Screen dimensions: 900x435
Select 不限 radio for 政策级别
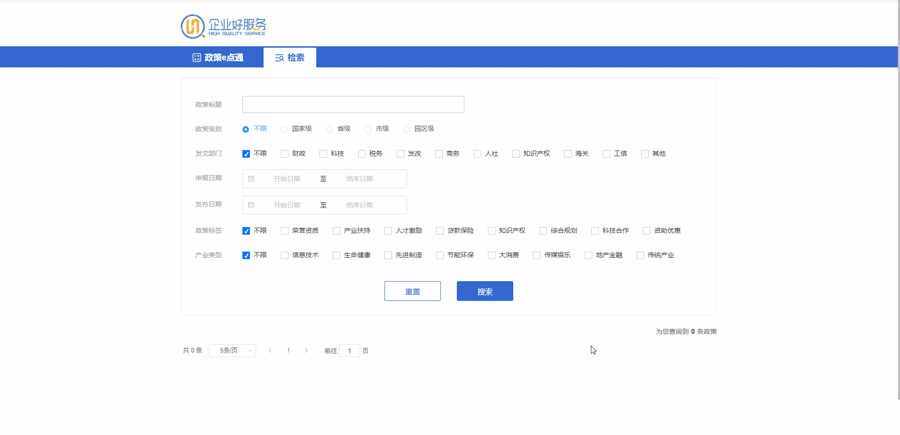click(246, 129)
